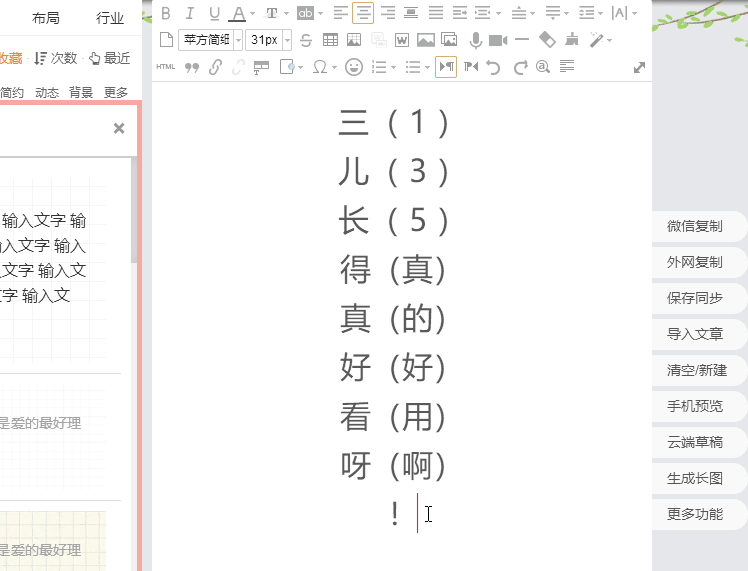
Task: Switch to HTML source mode
Action: (166, 67)
